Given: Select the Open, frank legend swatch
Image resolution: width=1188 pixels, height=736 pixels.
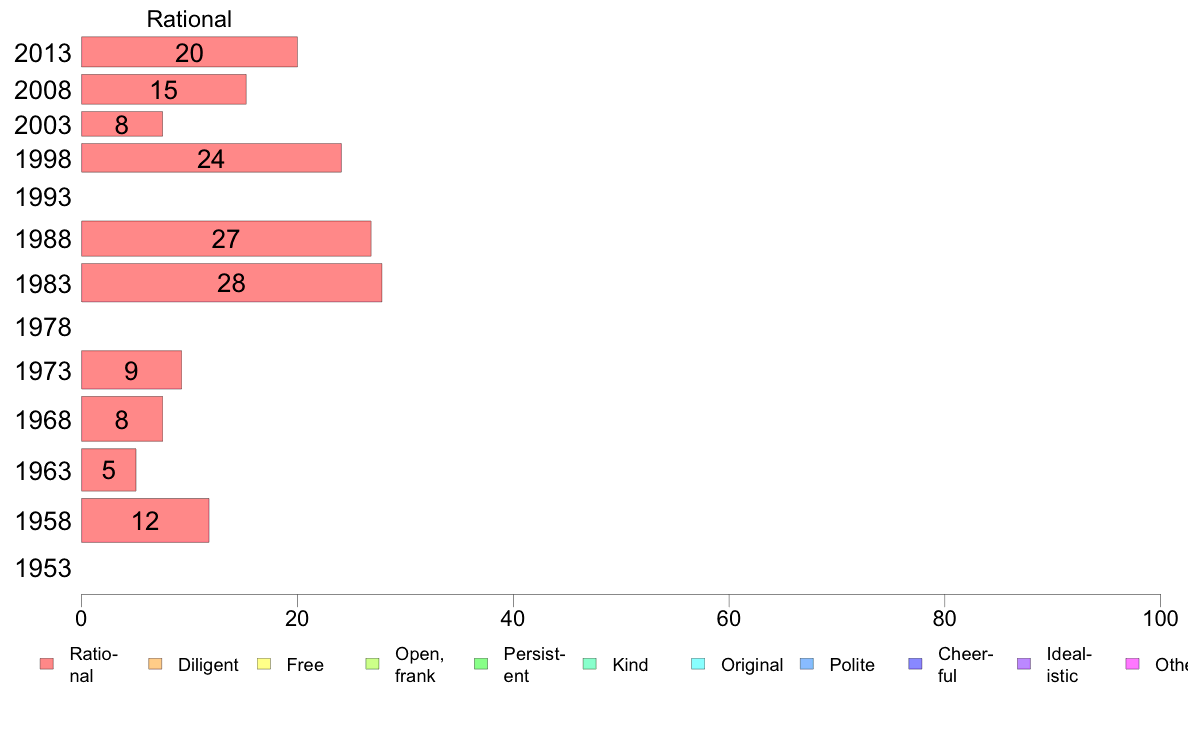Looking at the screenshot, I should (x=372, y=664).
